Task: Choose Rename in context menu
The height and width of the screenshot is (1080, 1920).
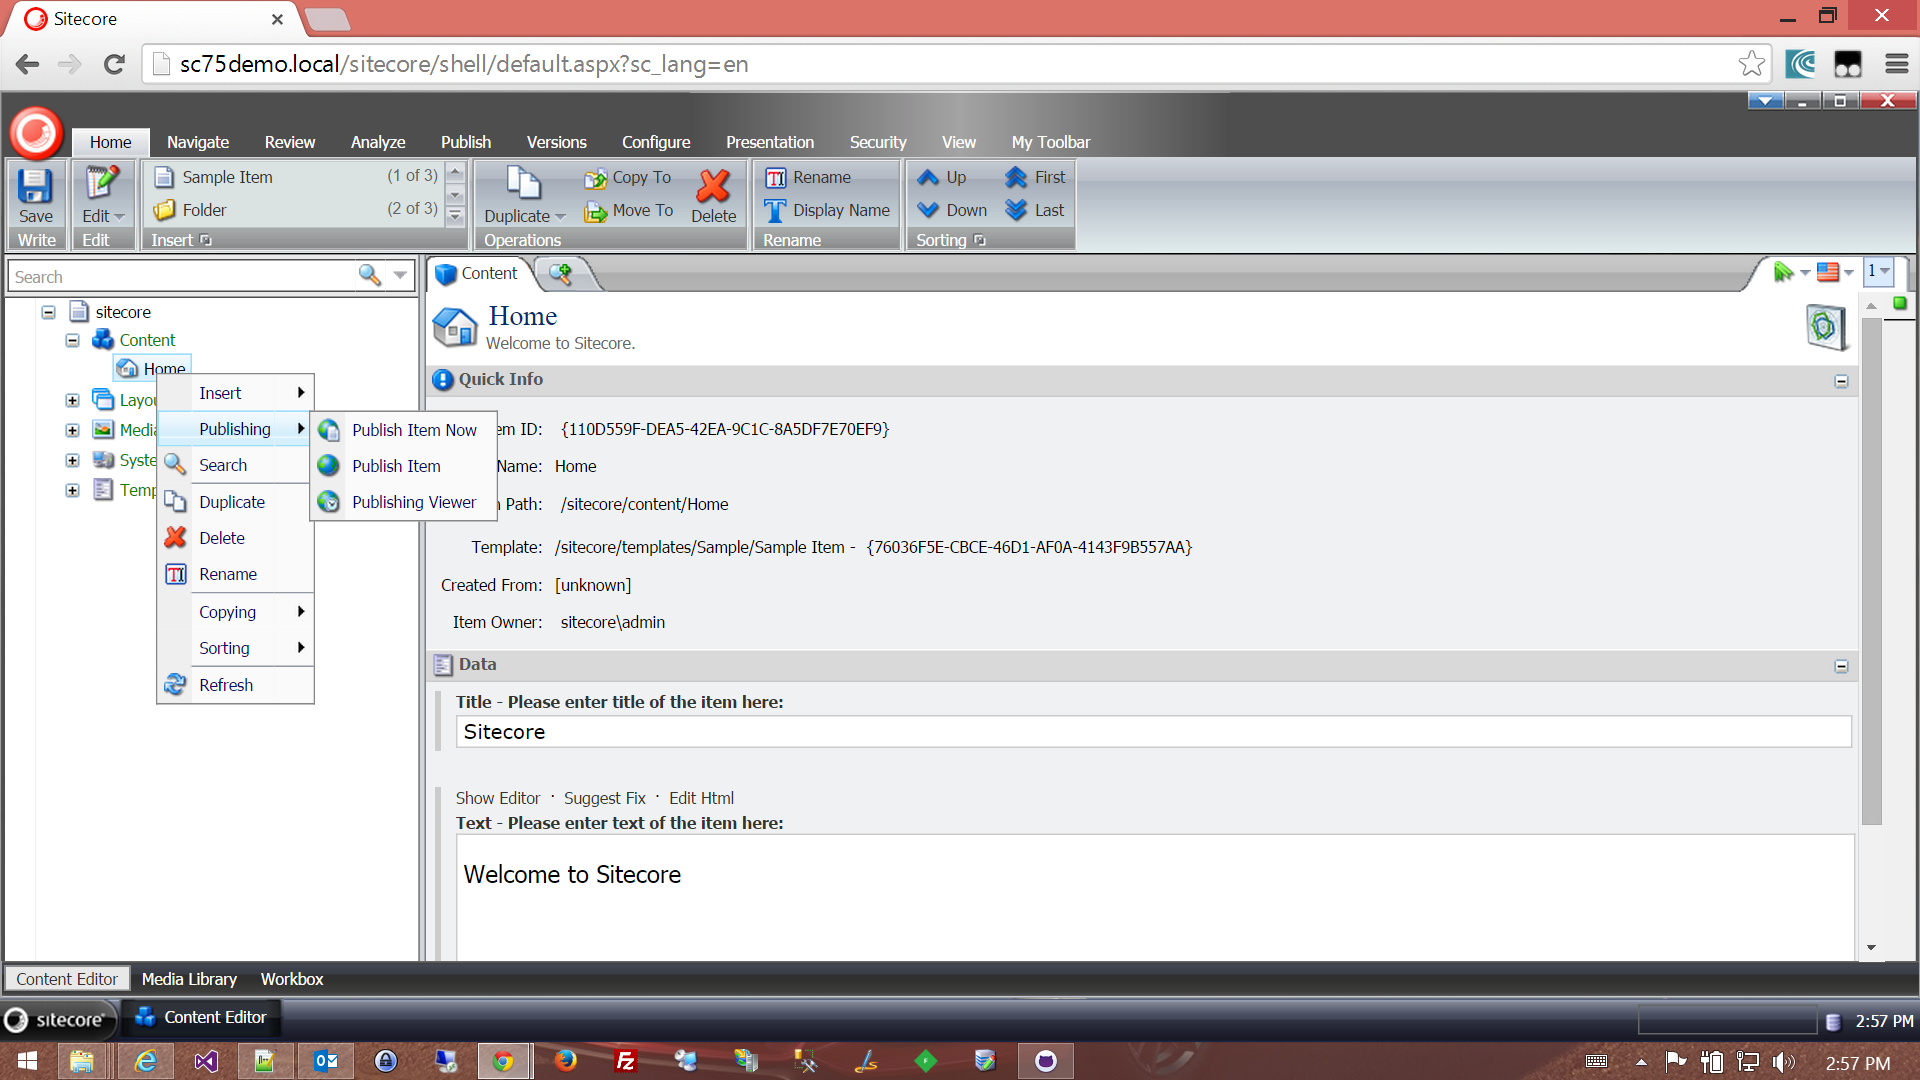Action: (236, 574)
